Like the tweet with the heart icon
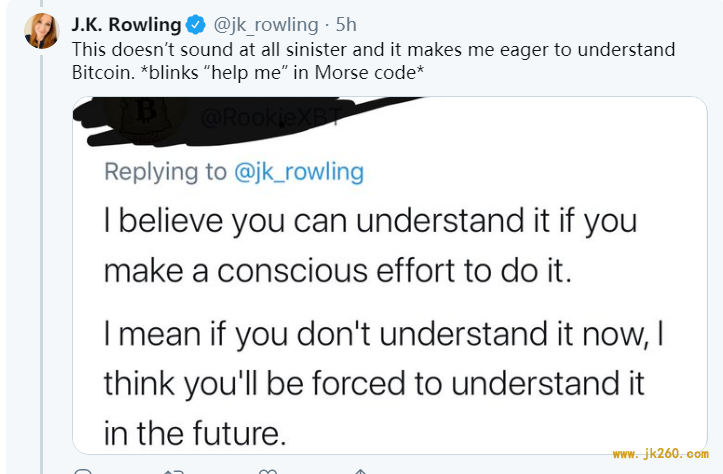Image resolution: width=723 pixels, height=474 pixels. point(268,471)
